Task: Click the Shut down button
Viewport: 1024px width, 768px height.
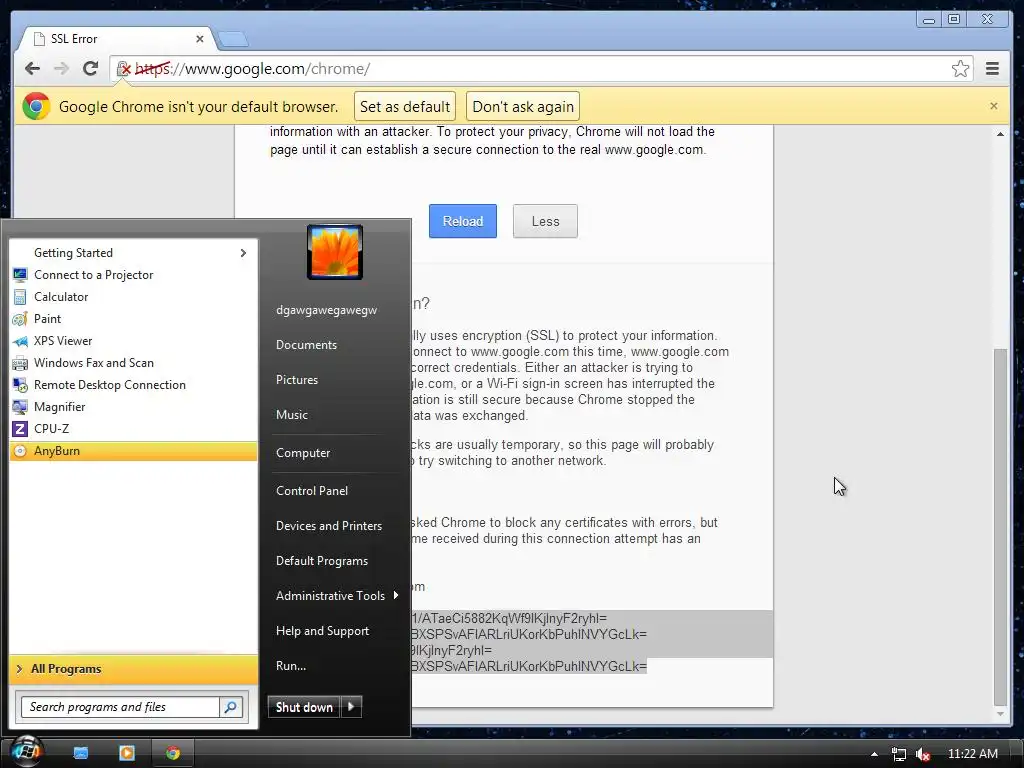Action: [x=304, y=707]
